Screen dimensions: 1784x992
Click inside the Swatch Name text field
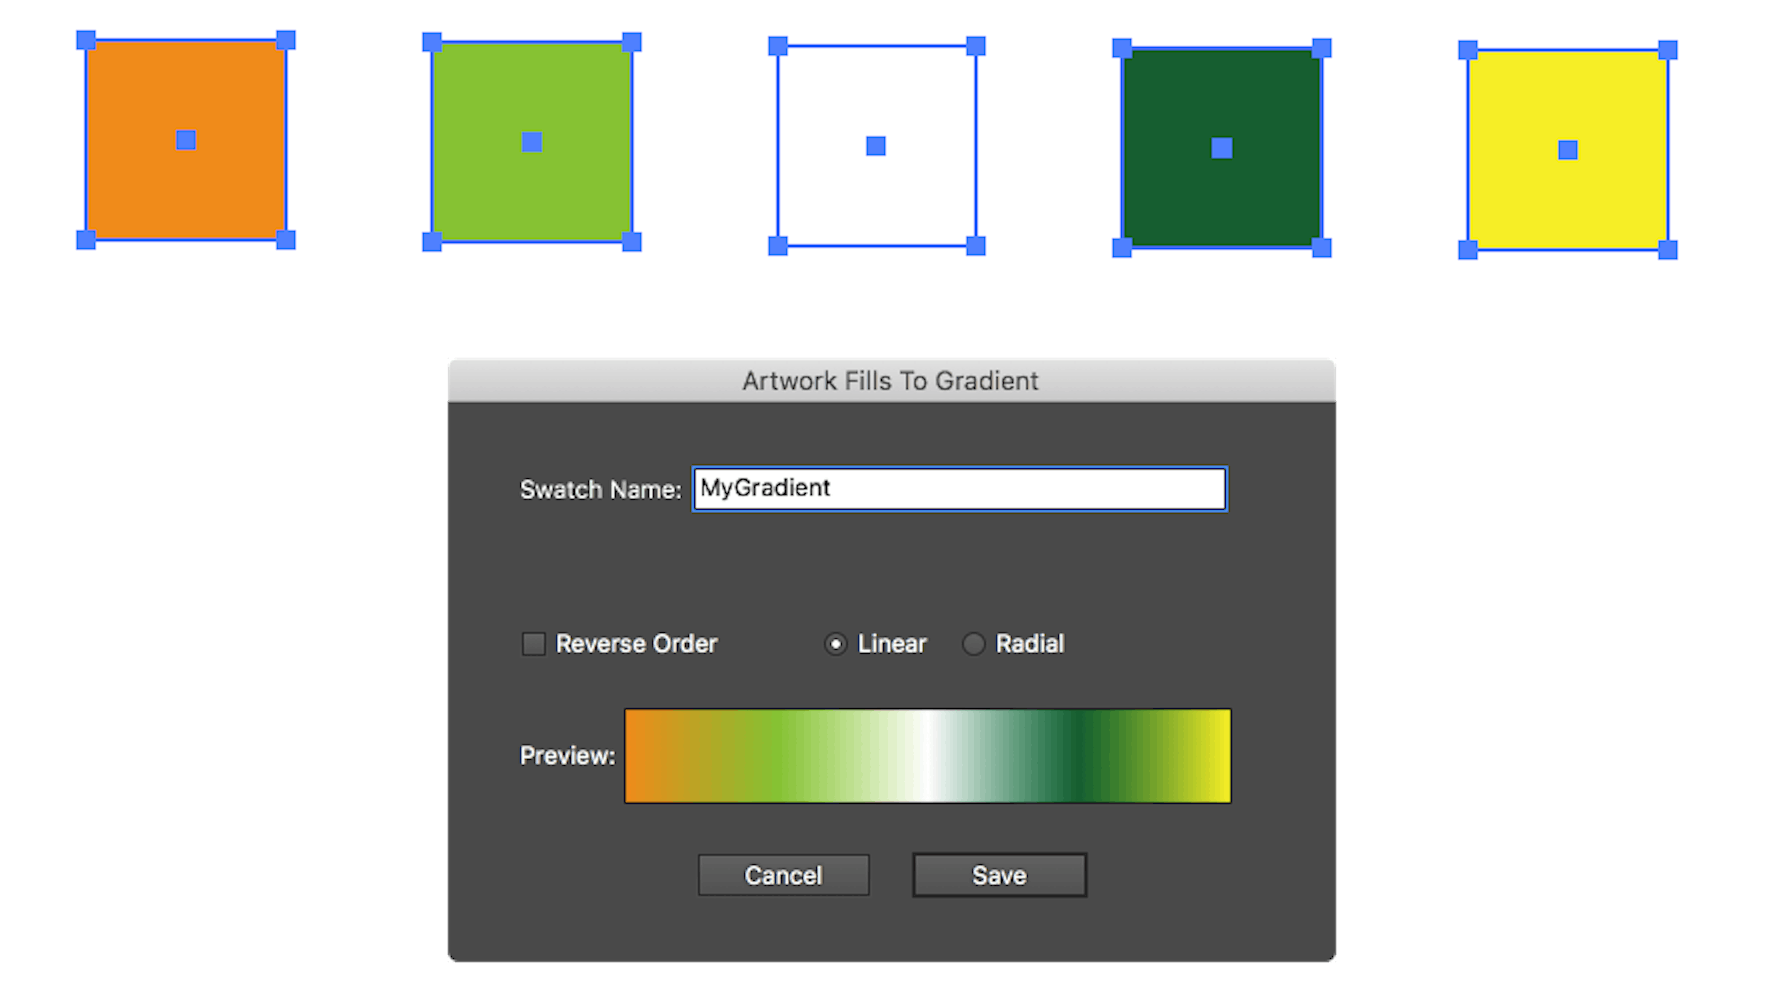[957, 489]
